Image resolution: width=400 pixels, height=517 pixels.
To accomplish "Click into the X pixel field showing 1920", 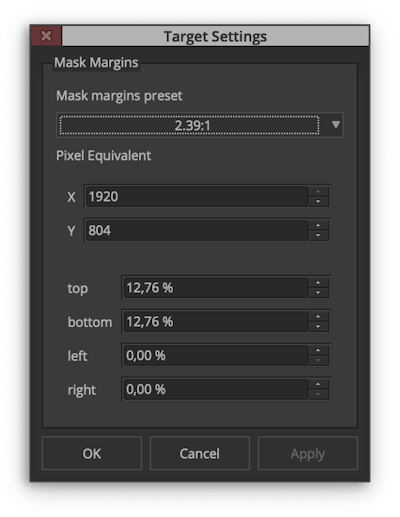I will point(197,197).
